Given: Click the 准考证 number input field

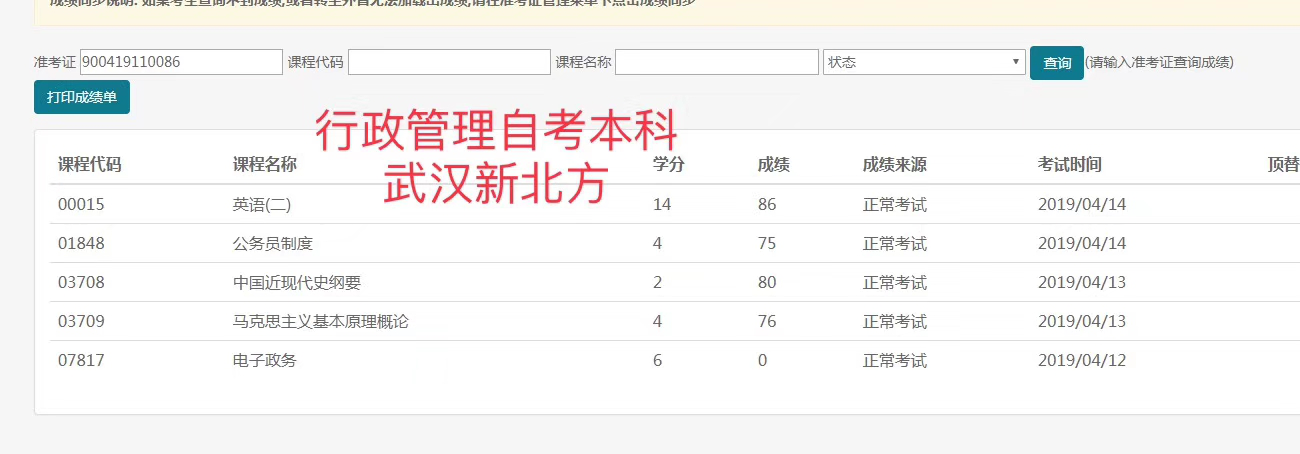Looking at the screenshot, I should 181,62.
